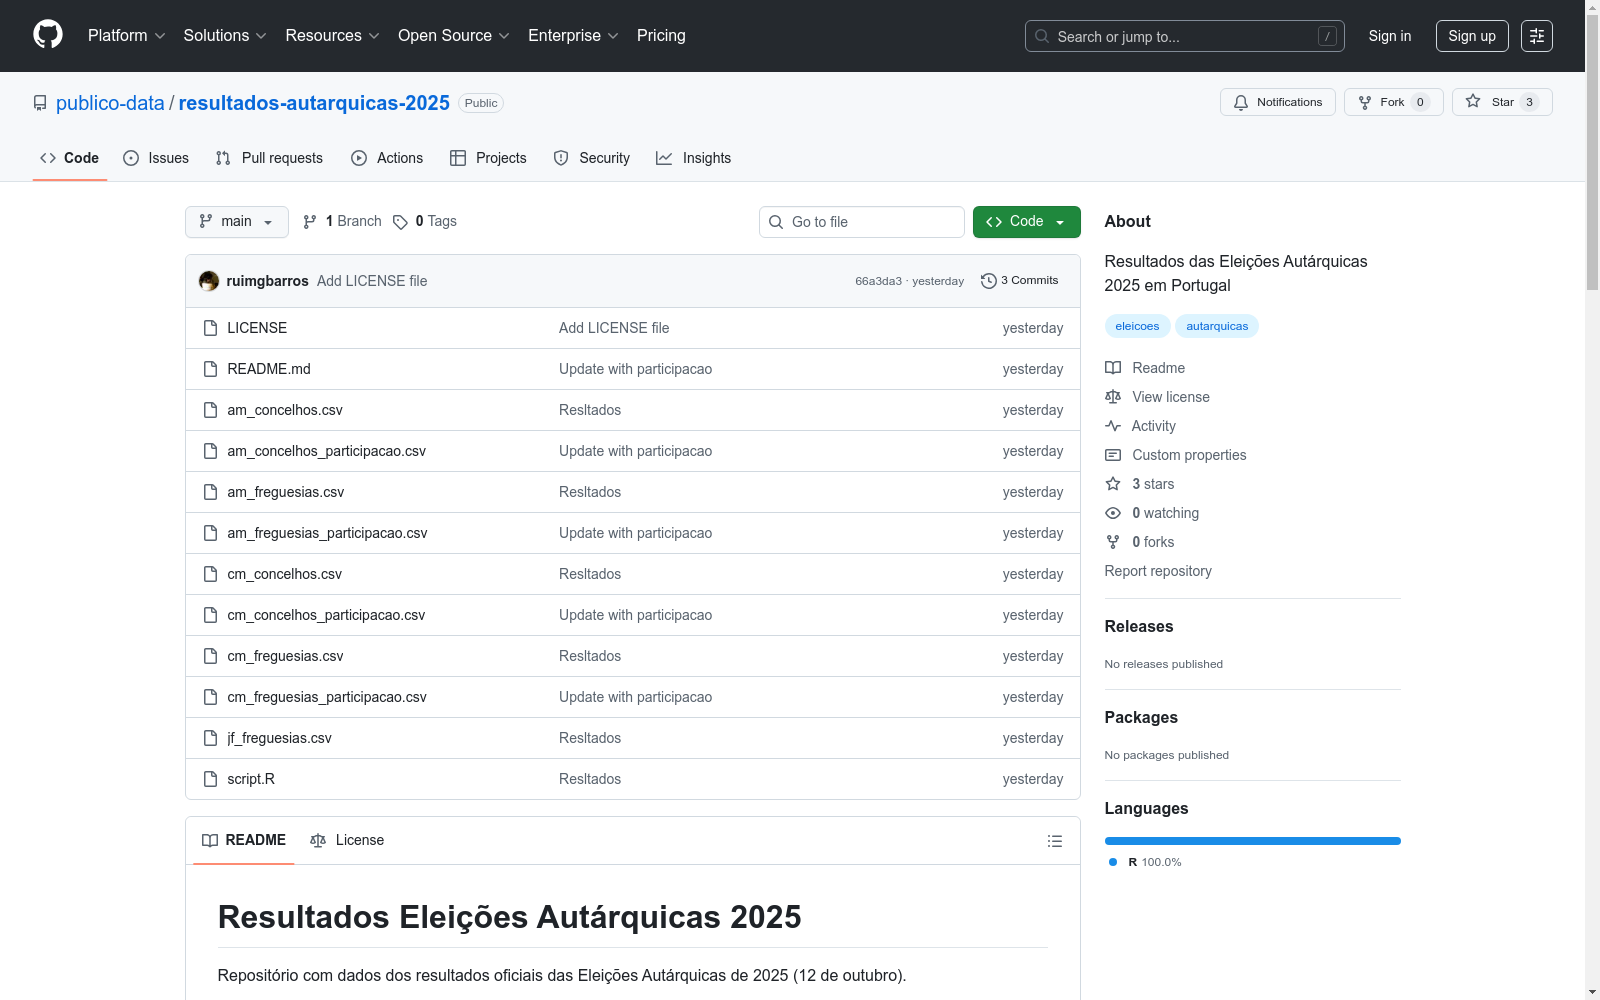Click the file icon beside cm_freguesias_participacao.csv
The height and width of the screenshot is (1000, 1600).
(x=210, y=697)
